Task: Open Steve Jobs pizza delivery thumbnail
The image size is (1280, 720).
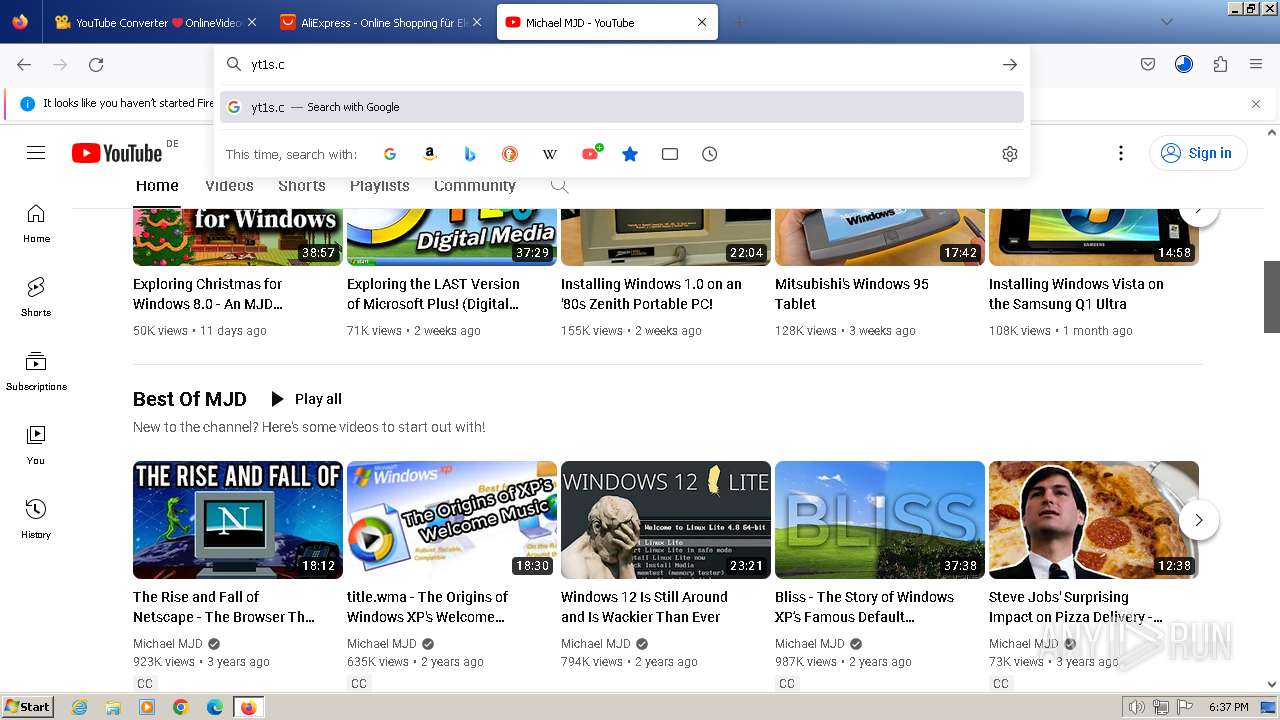Action: point(1094,520)
